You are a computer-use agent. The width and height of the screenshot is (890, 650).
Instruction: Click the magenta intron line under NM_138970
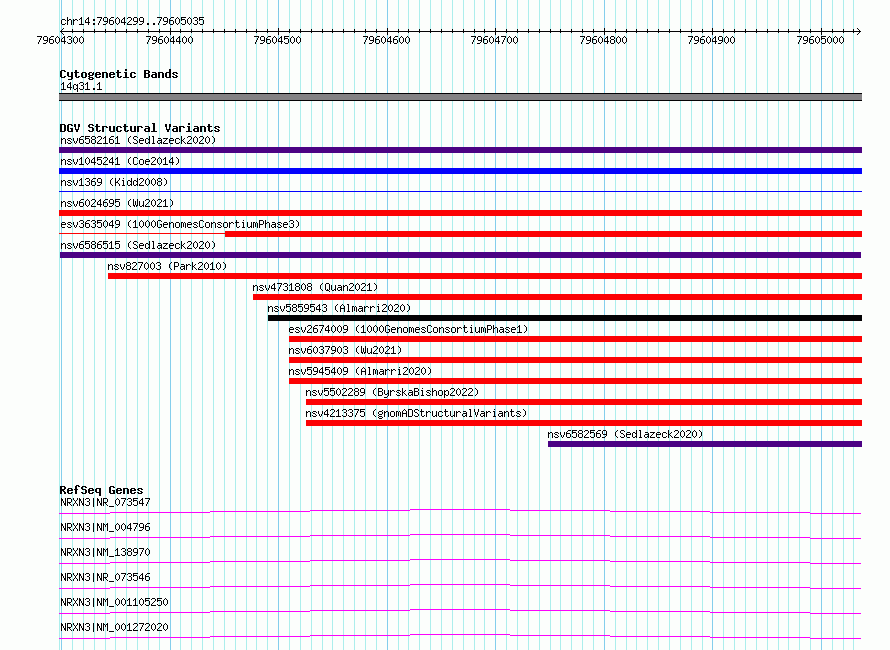[x=460, y=560]
